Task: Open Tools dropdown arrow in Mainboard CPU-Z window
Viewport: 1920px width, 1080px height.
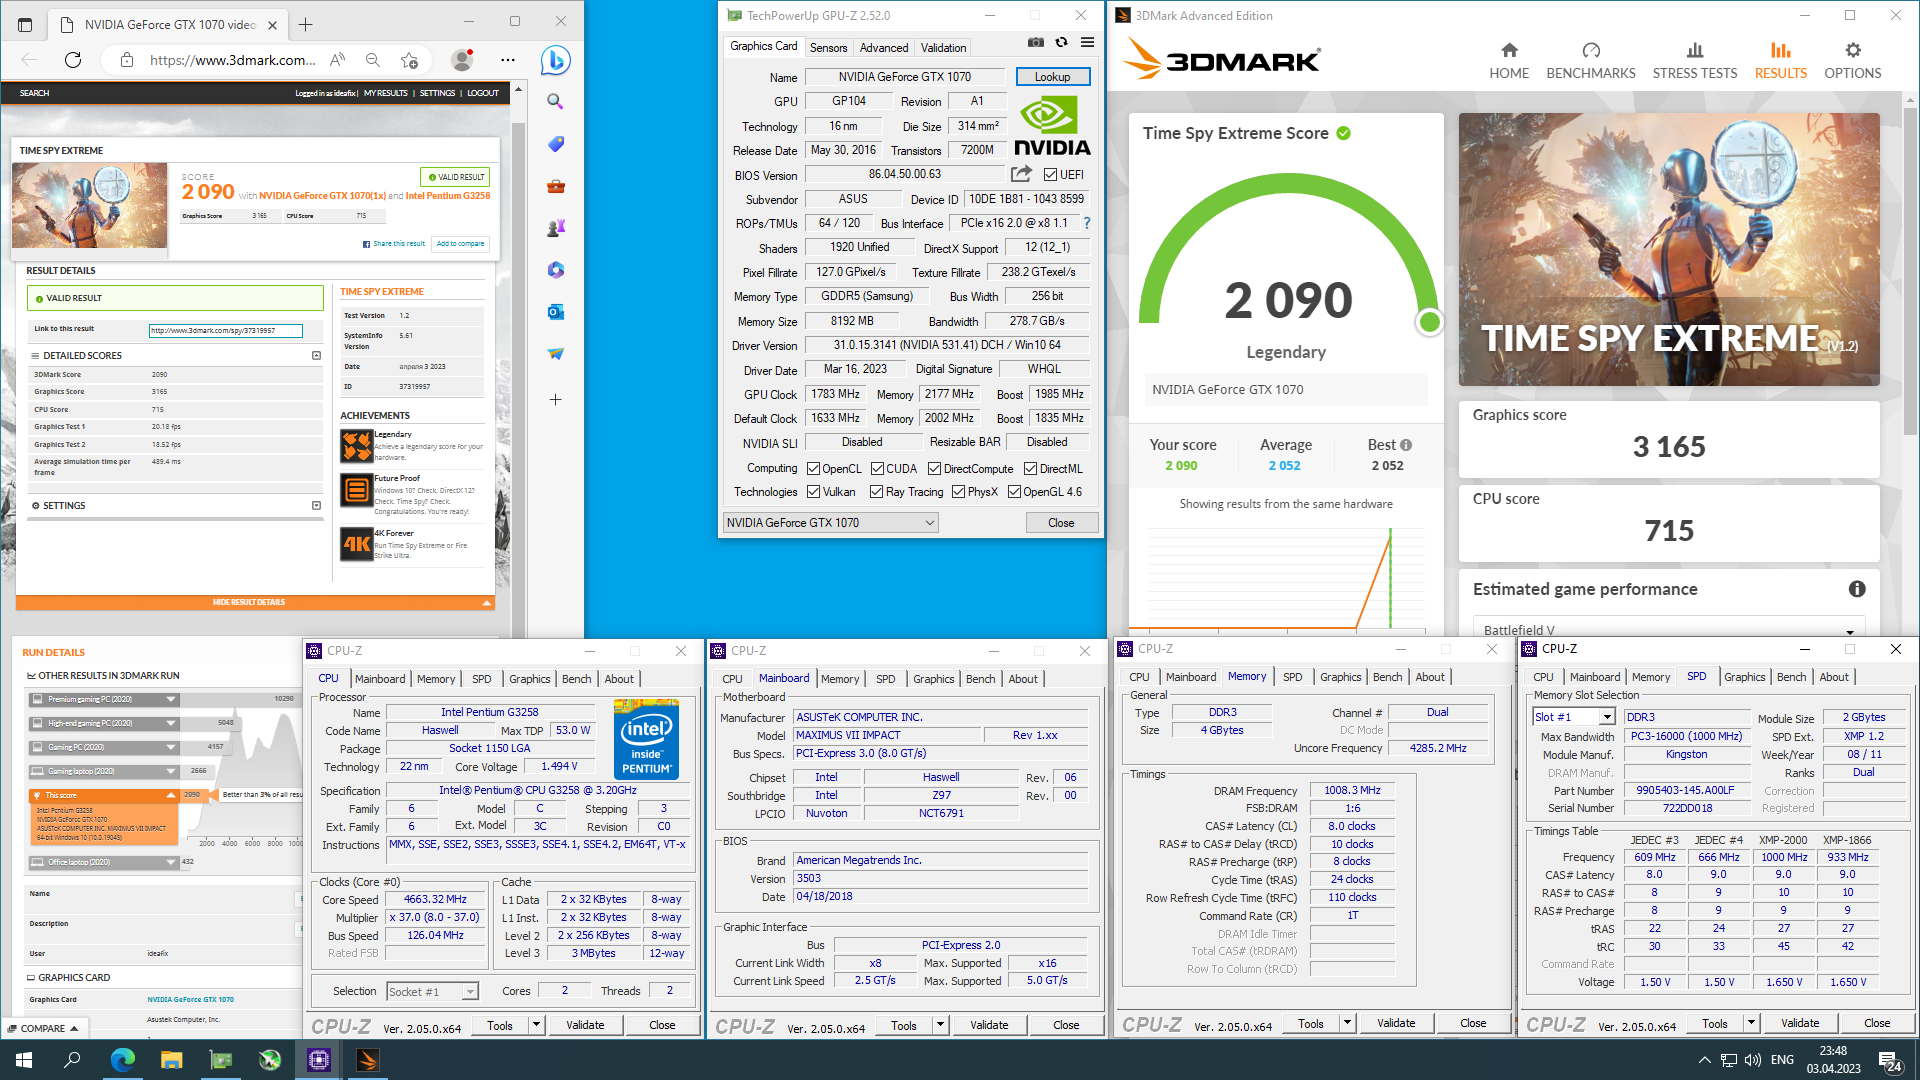Action: click(940, 1025)
